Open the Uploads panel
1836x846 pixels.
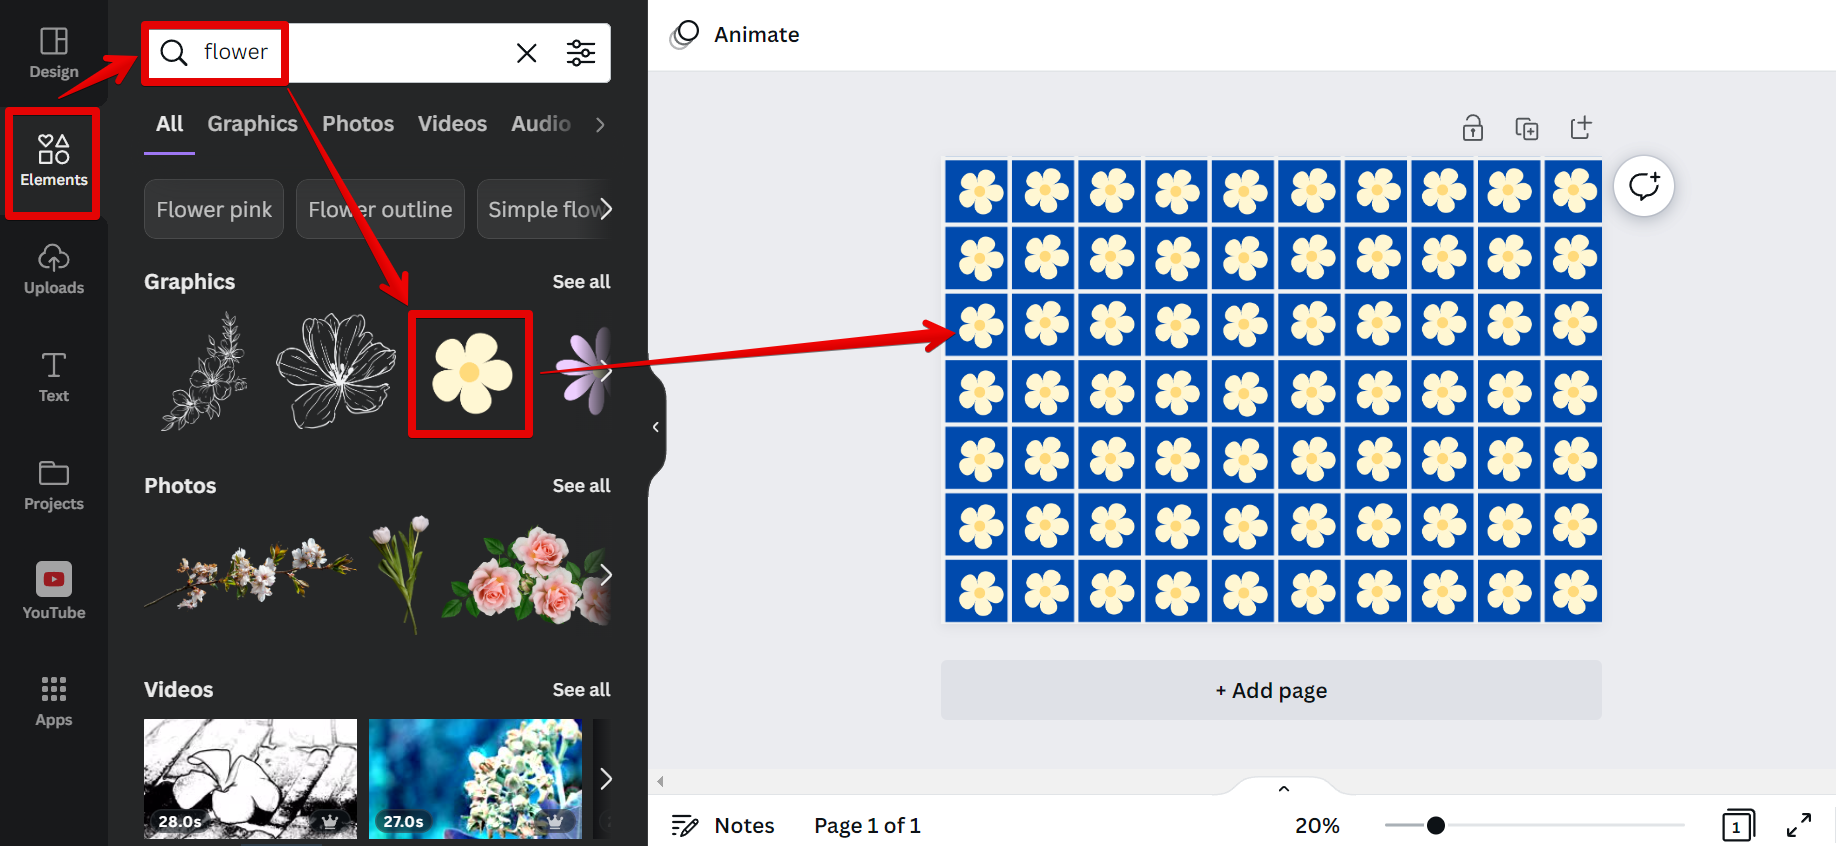pos(54,270)
